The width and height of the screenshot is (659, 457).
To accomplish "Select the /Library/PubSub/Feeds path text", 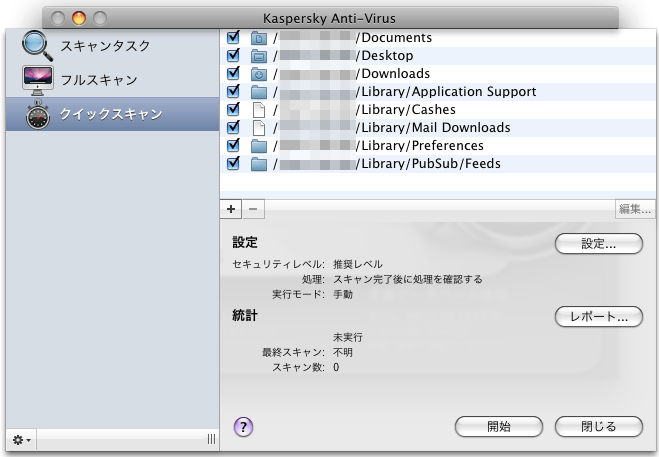I will point(428,164).
